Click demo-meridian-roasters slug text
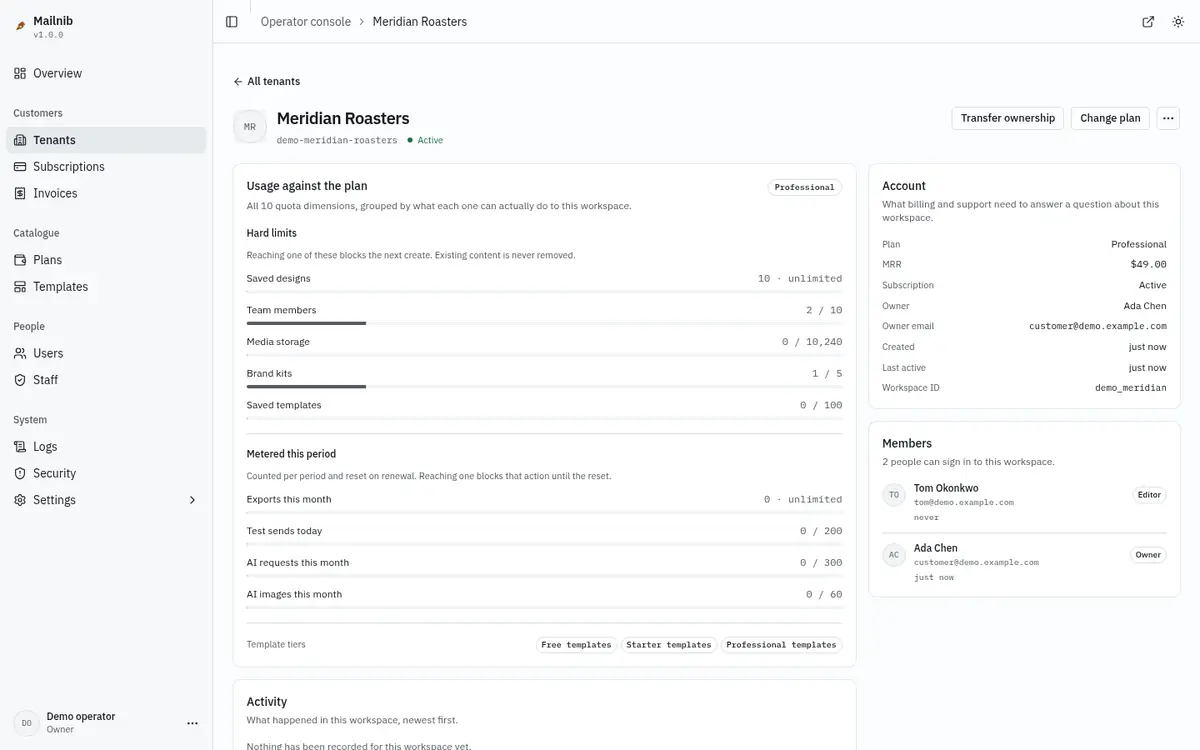Image resolution: width=1200 pixels, height=750 pixels. pos(337,141)
